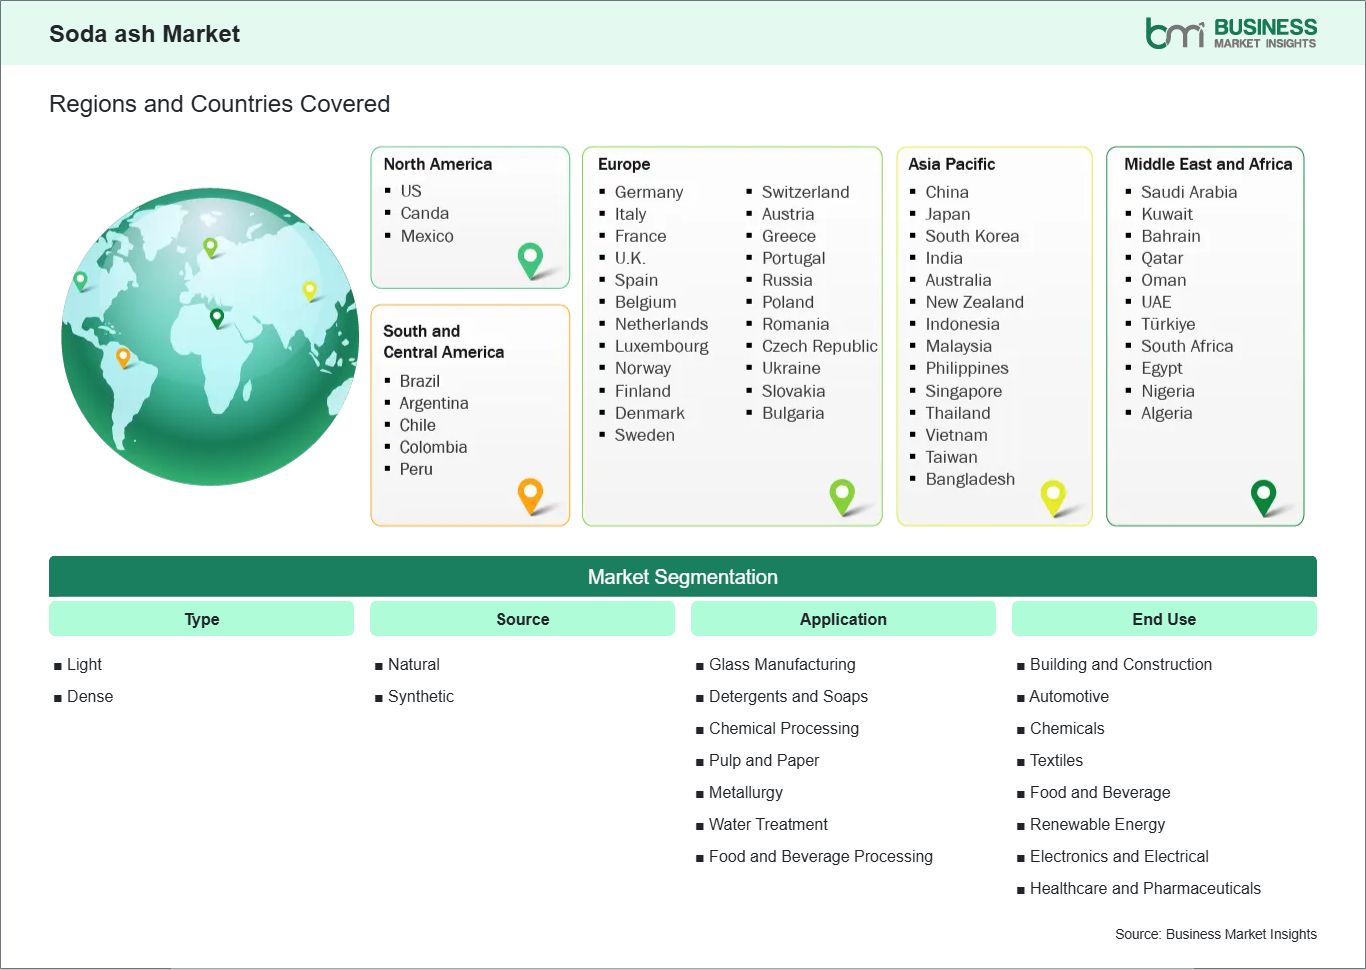Click Bangladesh in Asia Pacific list
The height and width of the screenshot is (970, 1366).
tap(969, 479)
